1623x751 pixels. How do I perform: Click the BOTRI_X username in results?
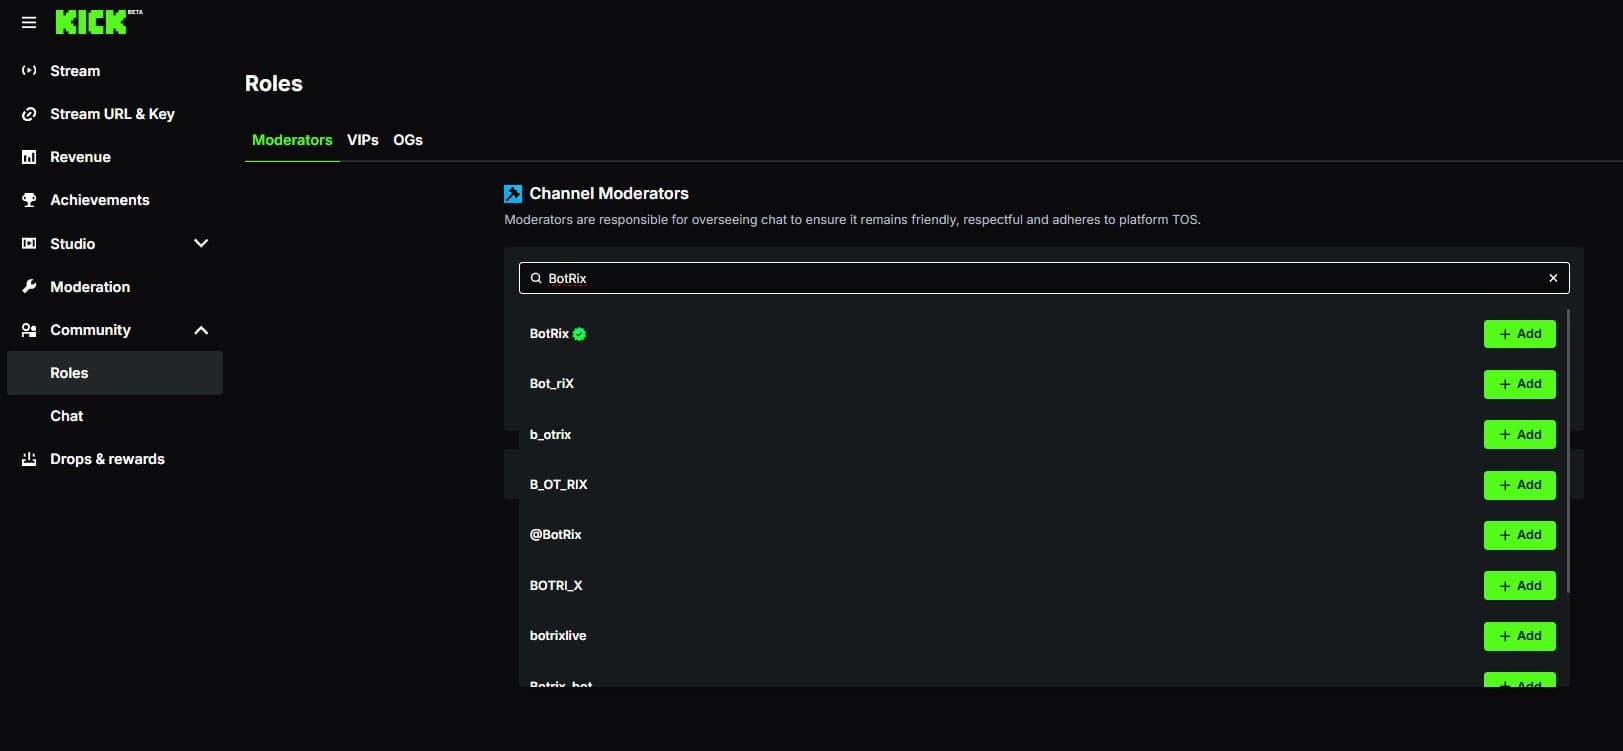click(556, 586)
